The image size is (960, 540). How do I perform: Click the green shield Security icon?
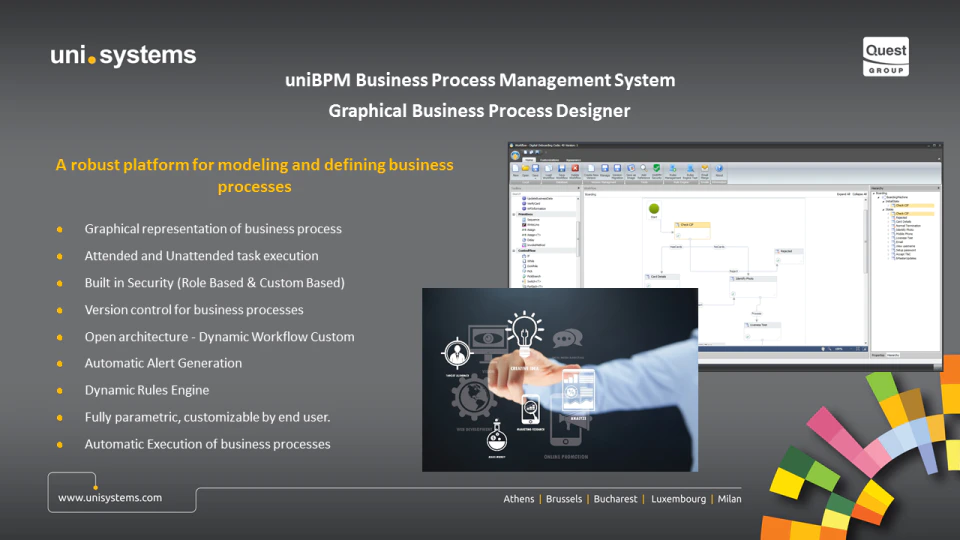coord(656,168)
